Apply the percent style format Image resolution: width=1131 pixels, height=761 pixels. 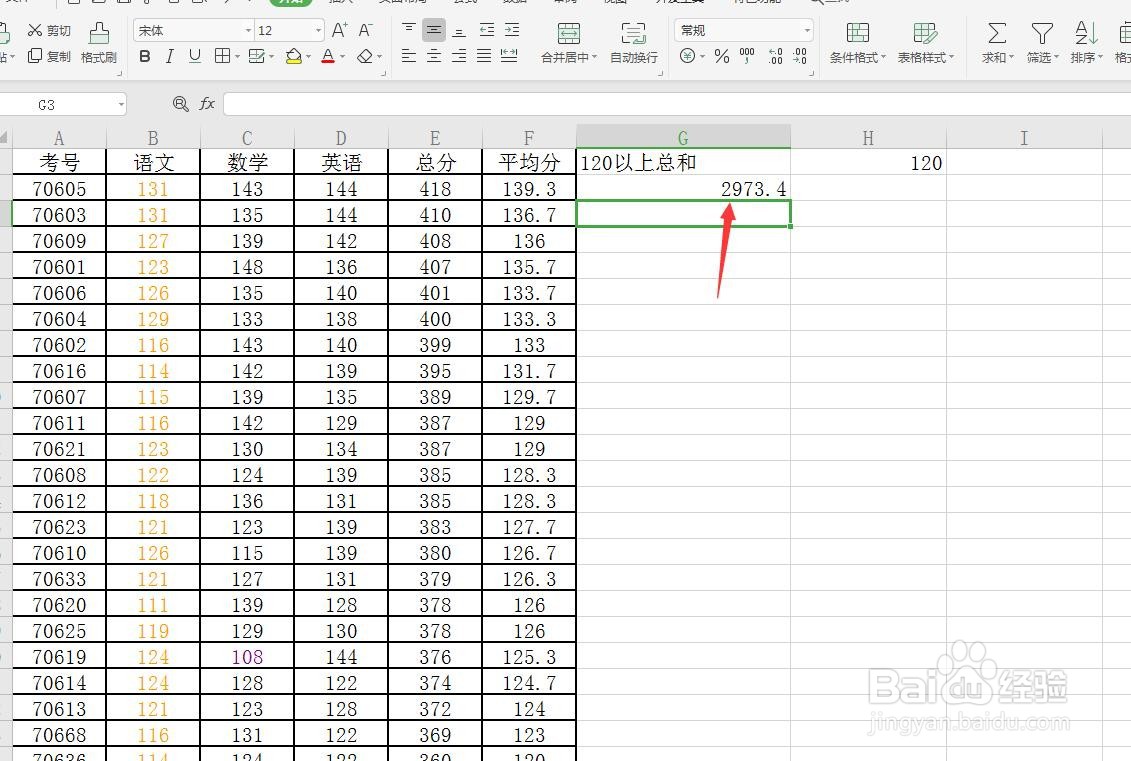[721, 56]
